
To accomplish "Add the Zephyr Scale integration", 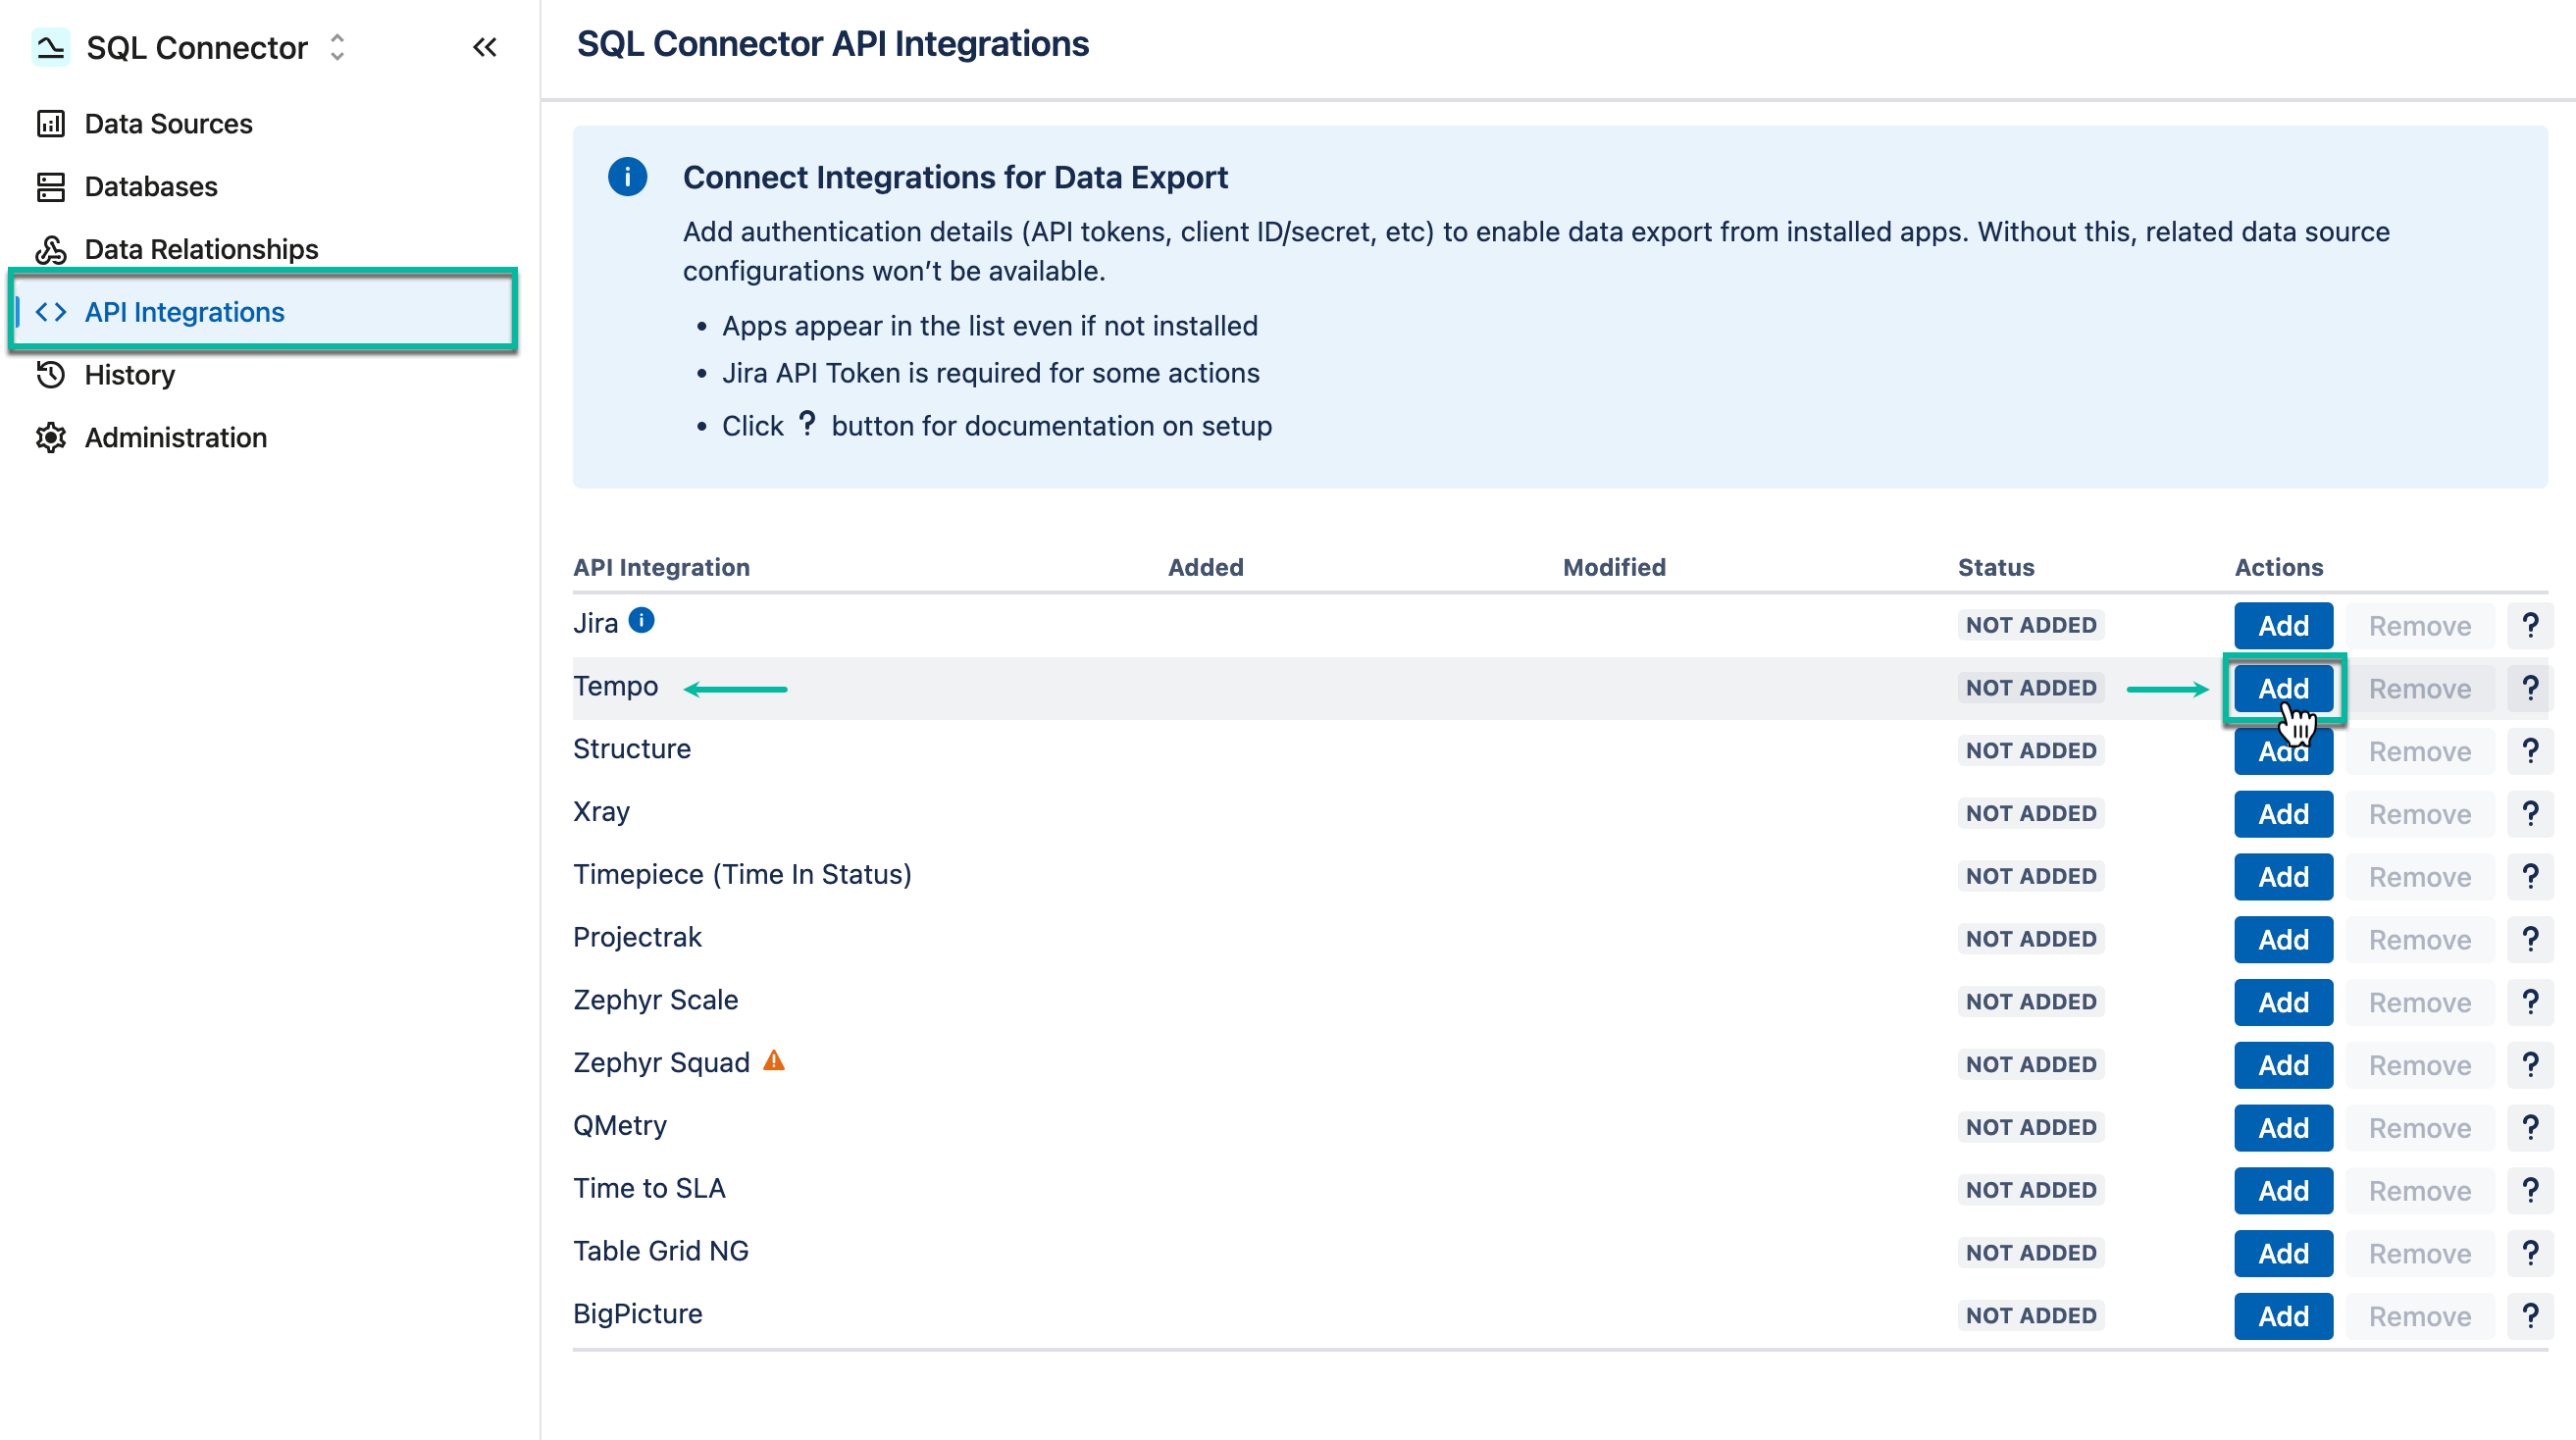I will coord(2283,1002).
